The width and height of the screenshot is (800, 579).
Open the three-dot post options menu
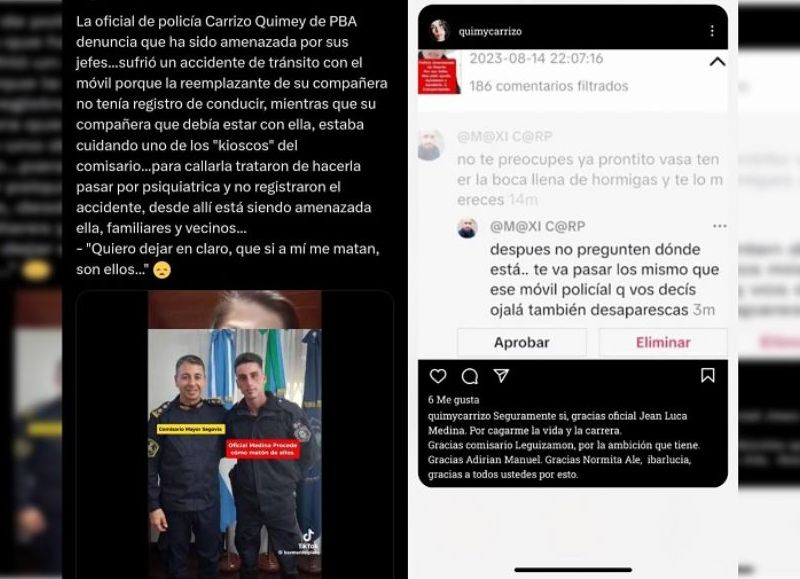pyautogui.click(x=712, y=31)
